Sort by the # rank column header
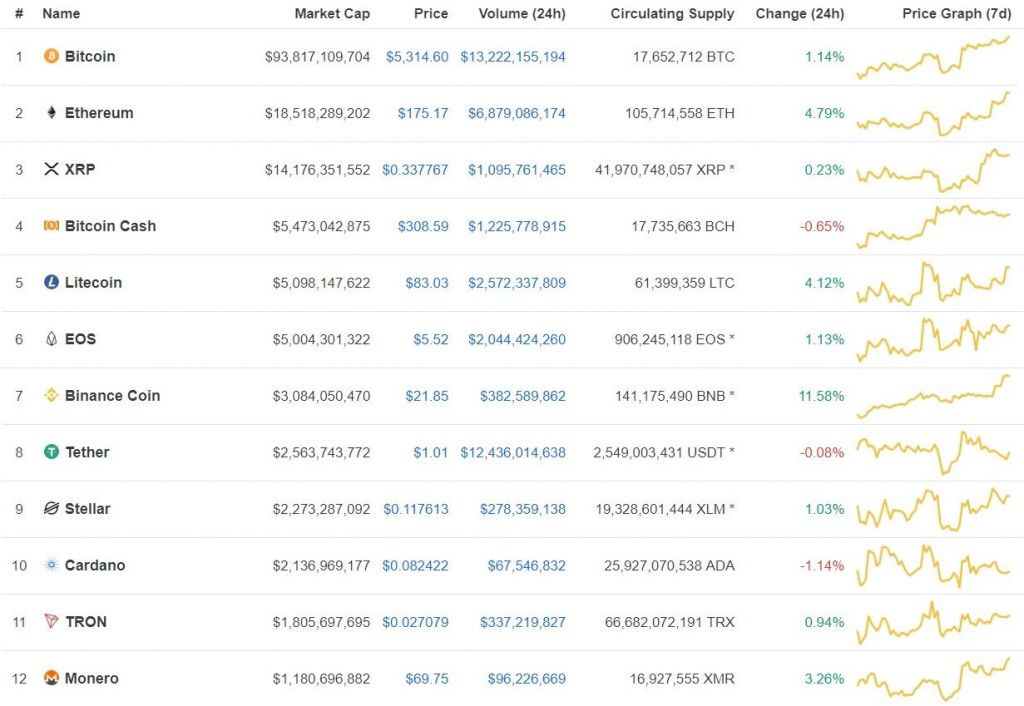The height and width of the screenshot is (706, 1024). pyautogui.click(x=20, y=14)
